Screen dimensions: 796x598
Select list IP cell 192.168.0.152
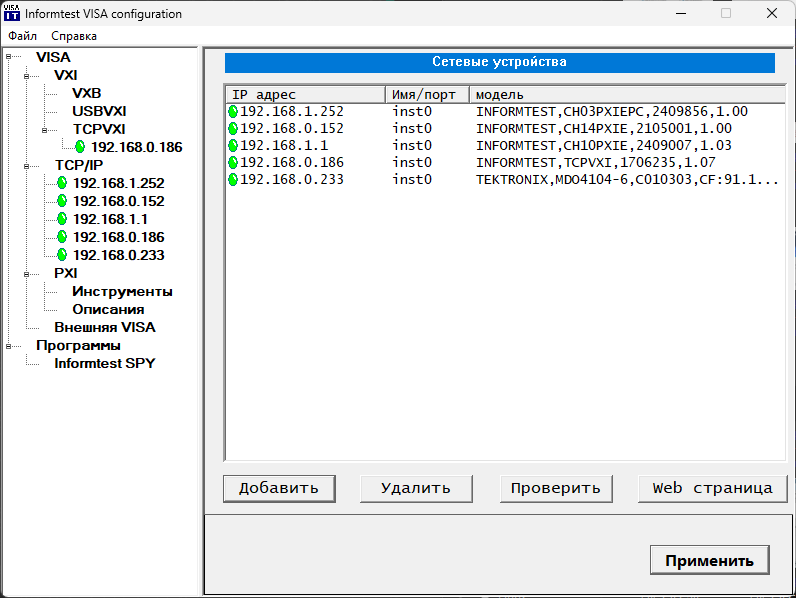coord(292,128)
